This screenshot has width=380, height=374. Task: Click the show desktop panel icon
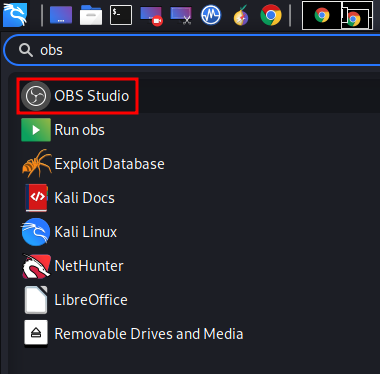click(61, 15)
